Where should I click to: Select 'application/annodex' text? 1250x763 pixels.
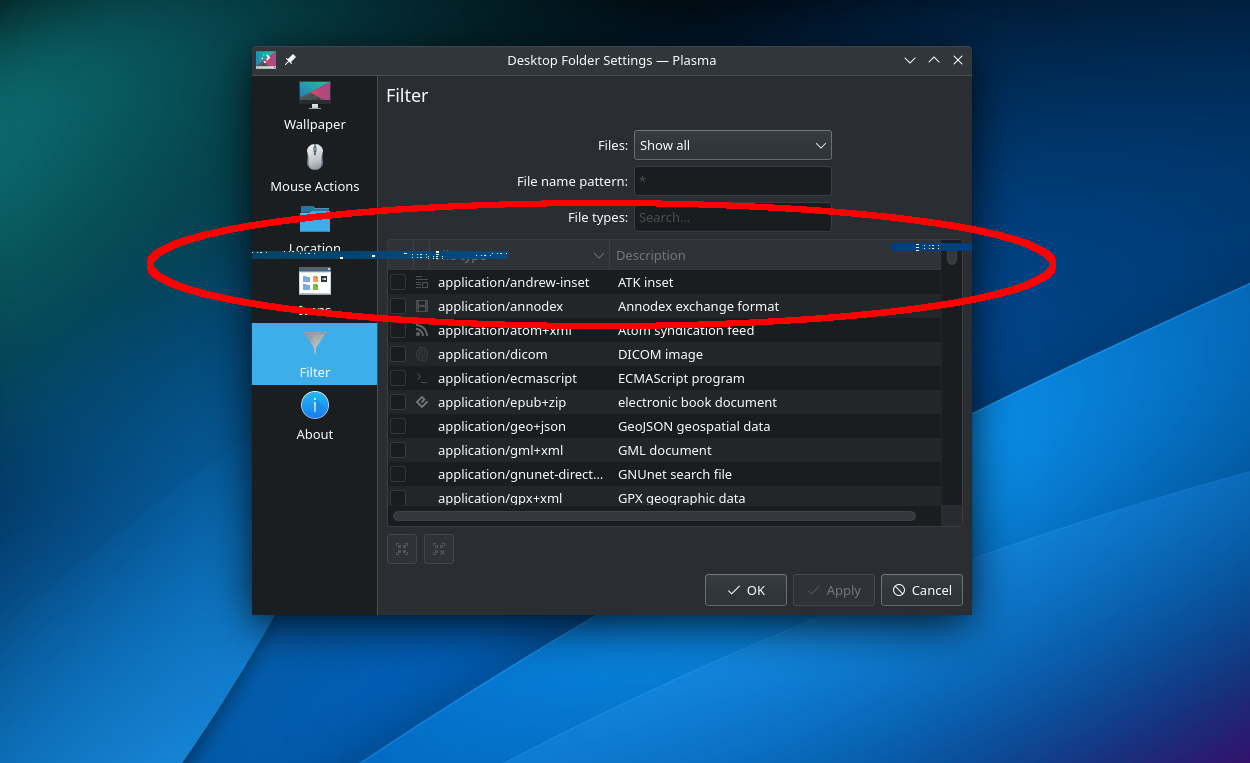pyautogui.click(x=500, y=306)
